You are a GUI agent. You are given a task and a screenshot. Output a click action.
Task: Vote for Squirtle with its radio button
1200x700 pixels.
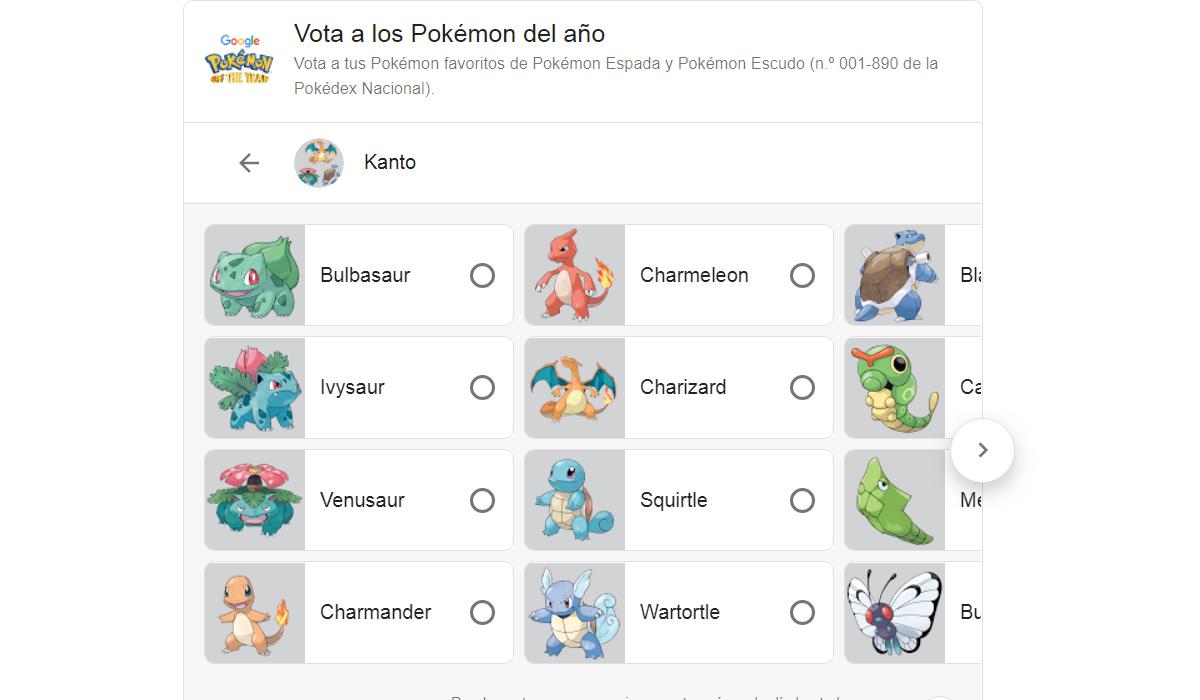point(803,499)
